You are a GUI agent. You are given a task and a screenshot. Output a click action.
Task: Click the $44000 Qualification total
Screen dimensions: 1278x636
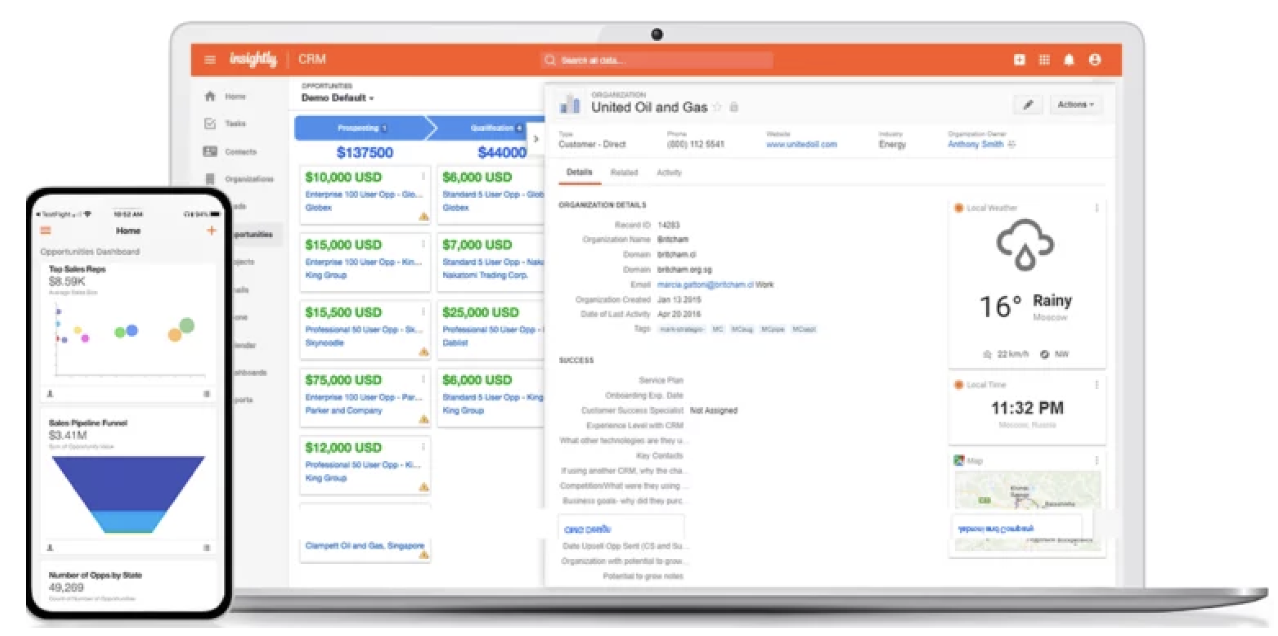(x=502, y=153)
